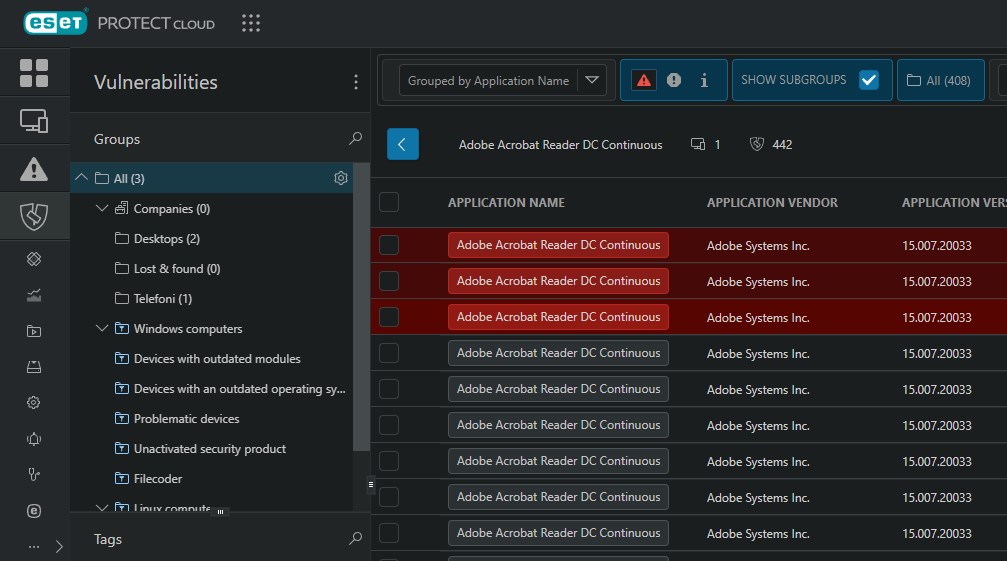This screenshot has height=561, width=1007.
Task: Collapse the Windows computers tree node
Action: click(102, 329)
